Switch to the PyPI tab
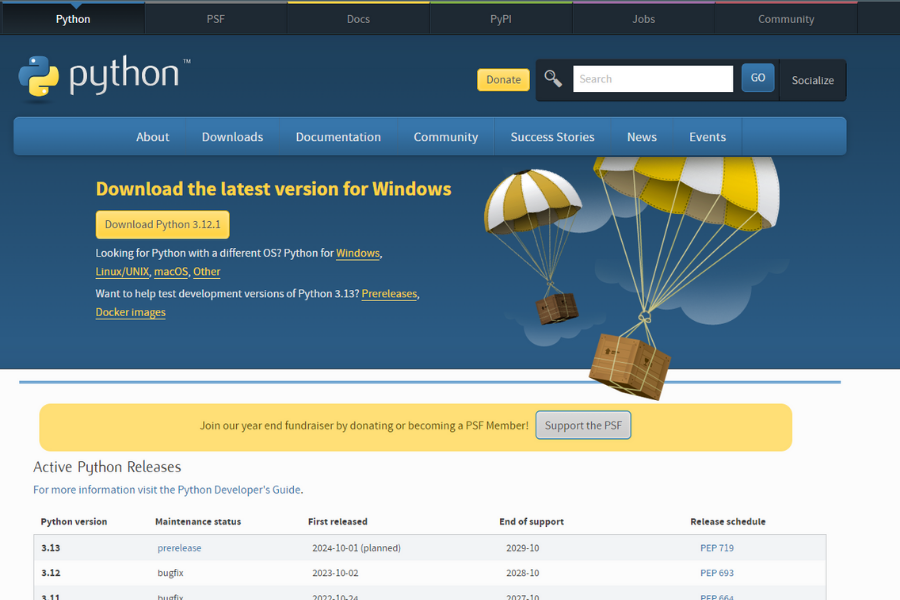The image size is (900, 600). [500, 17]
